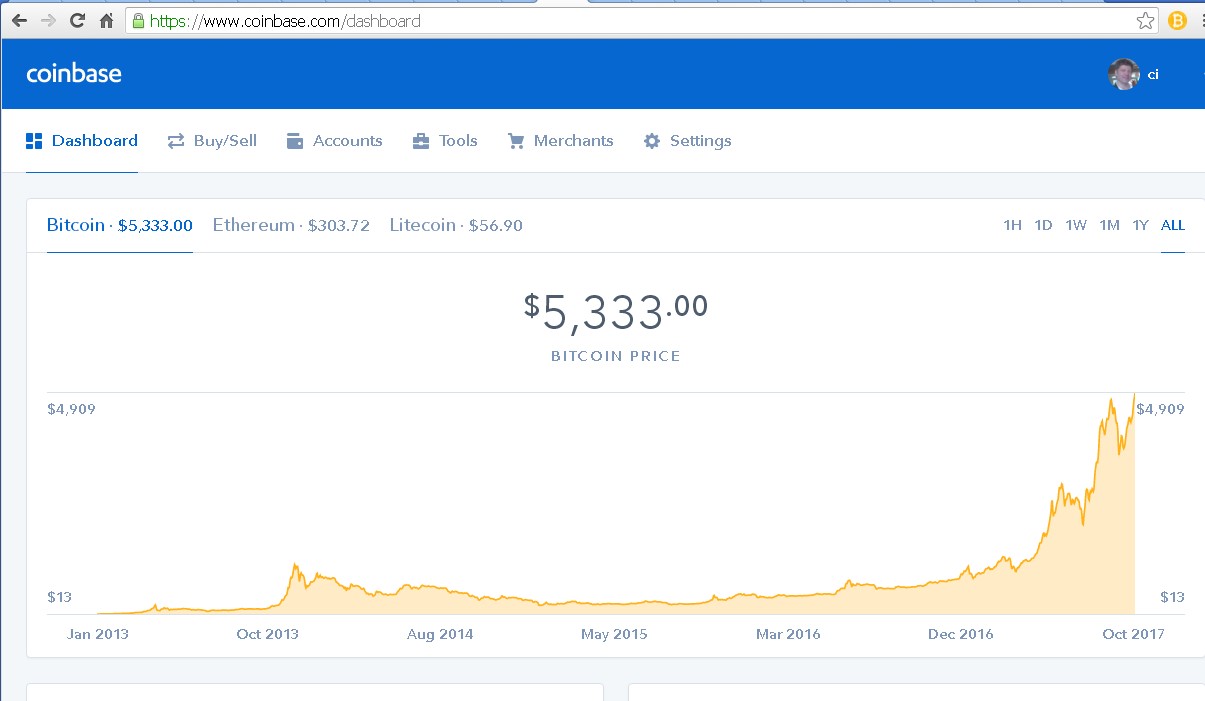
Task: Click the 2017 peak on chart line
Action: pos(1134,395)
